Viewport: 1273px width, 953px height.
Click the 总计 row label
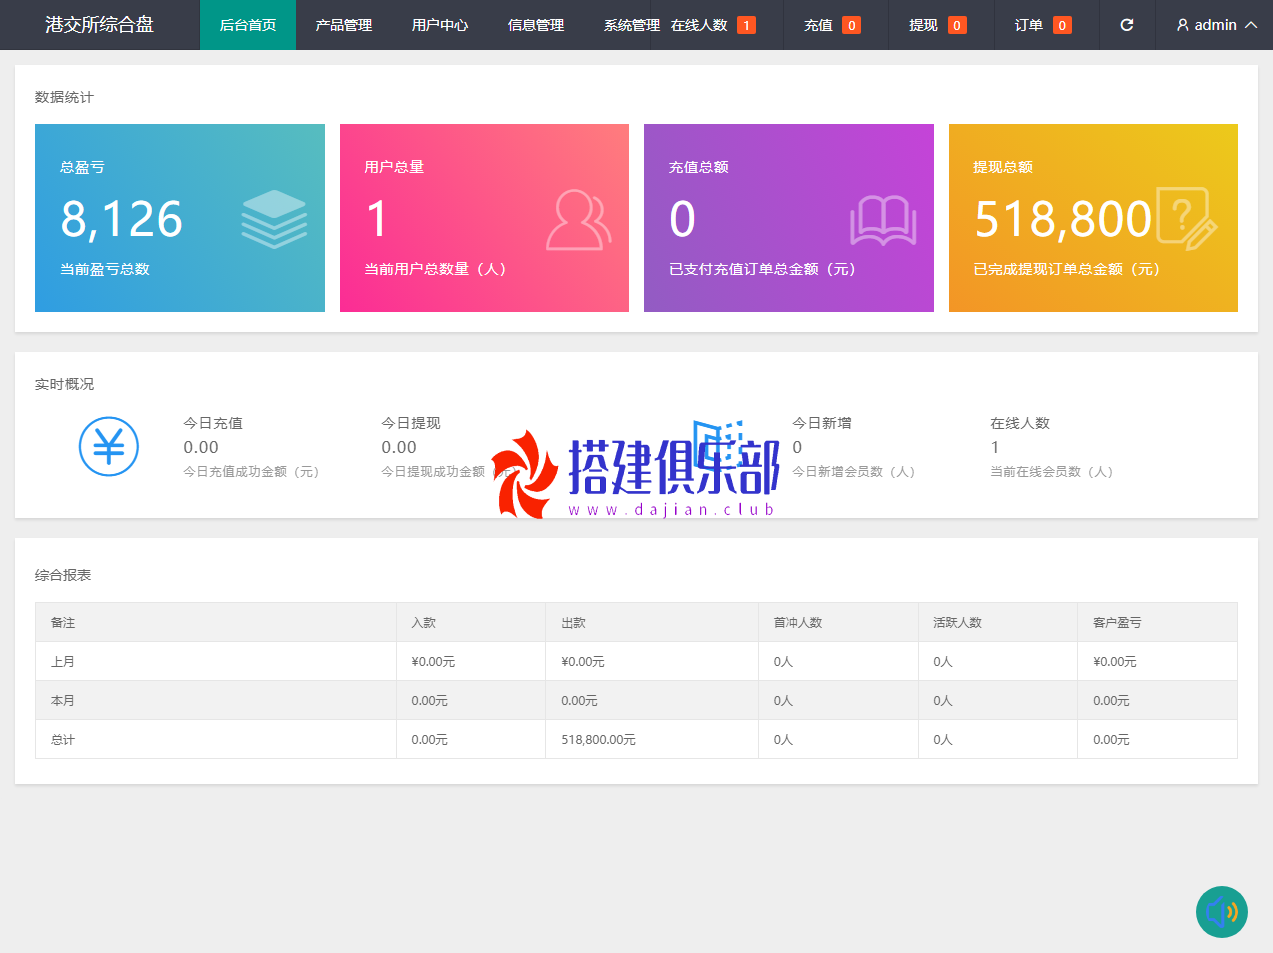(x=63, y=739)
